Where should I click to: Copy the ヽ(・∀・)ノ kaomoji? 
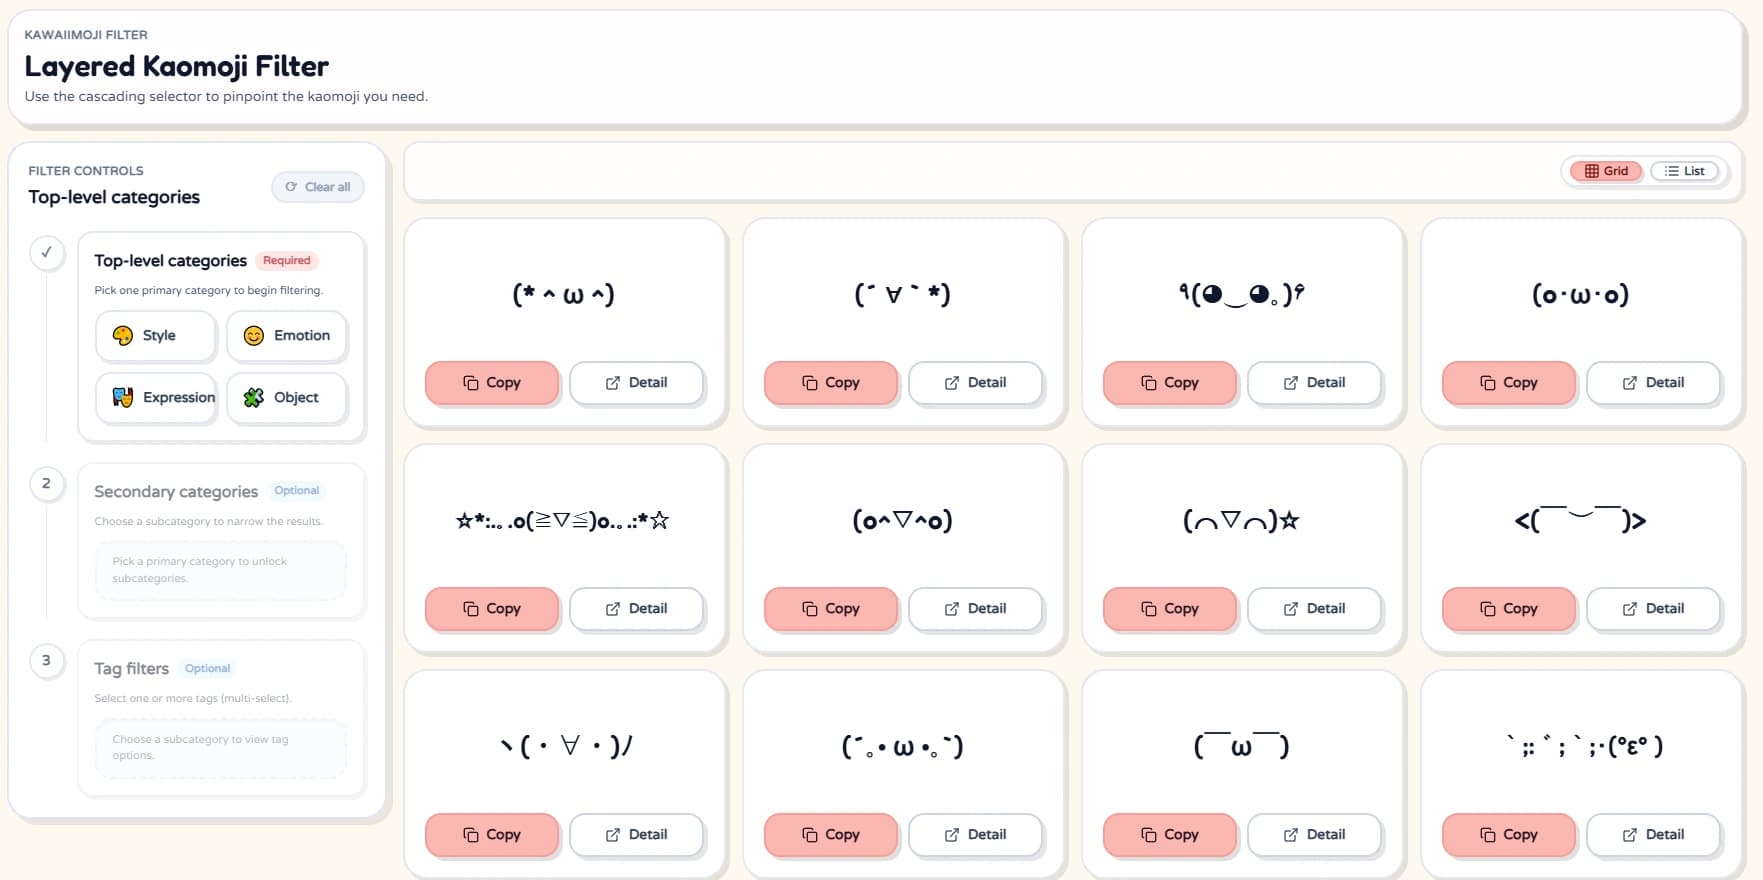click(x=491, y=835)
